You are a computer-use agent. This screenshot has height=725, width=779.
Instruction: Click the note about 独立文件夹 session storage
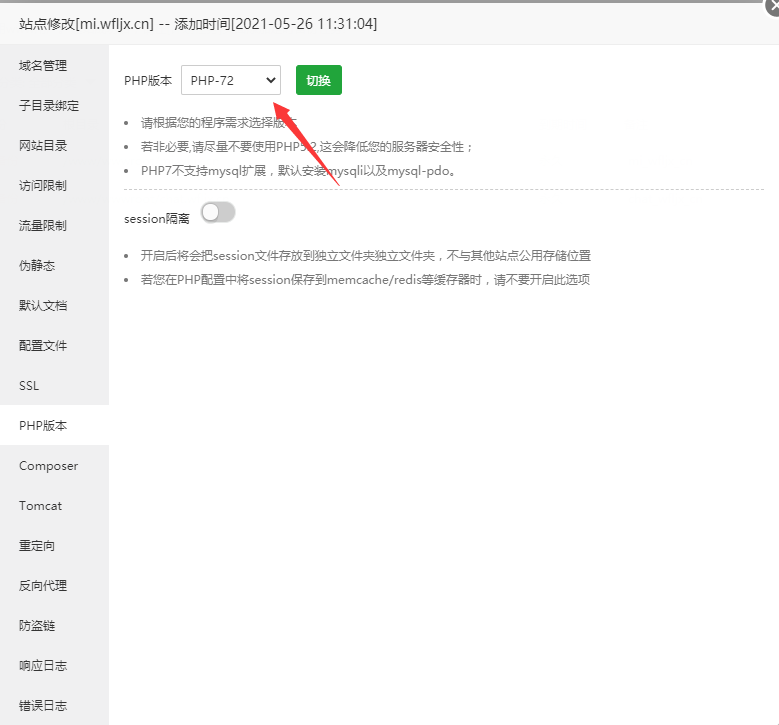[366, 255]
